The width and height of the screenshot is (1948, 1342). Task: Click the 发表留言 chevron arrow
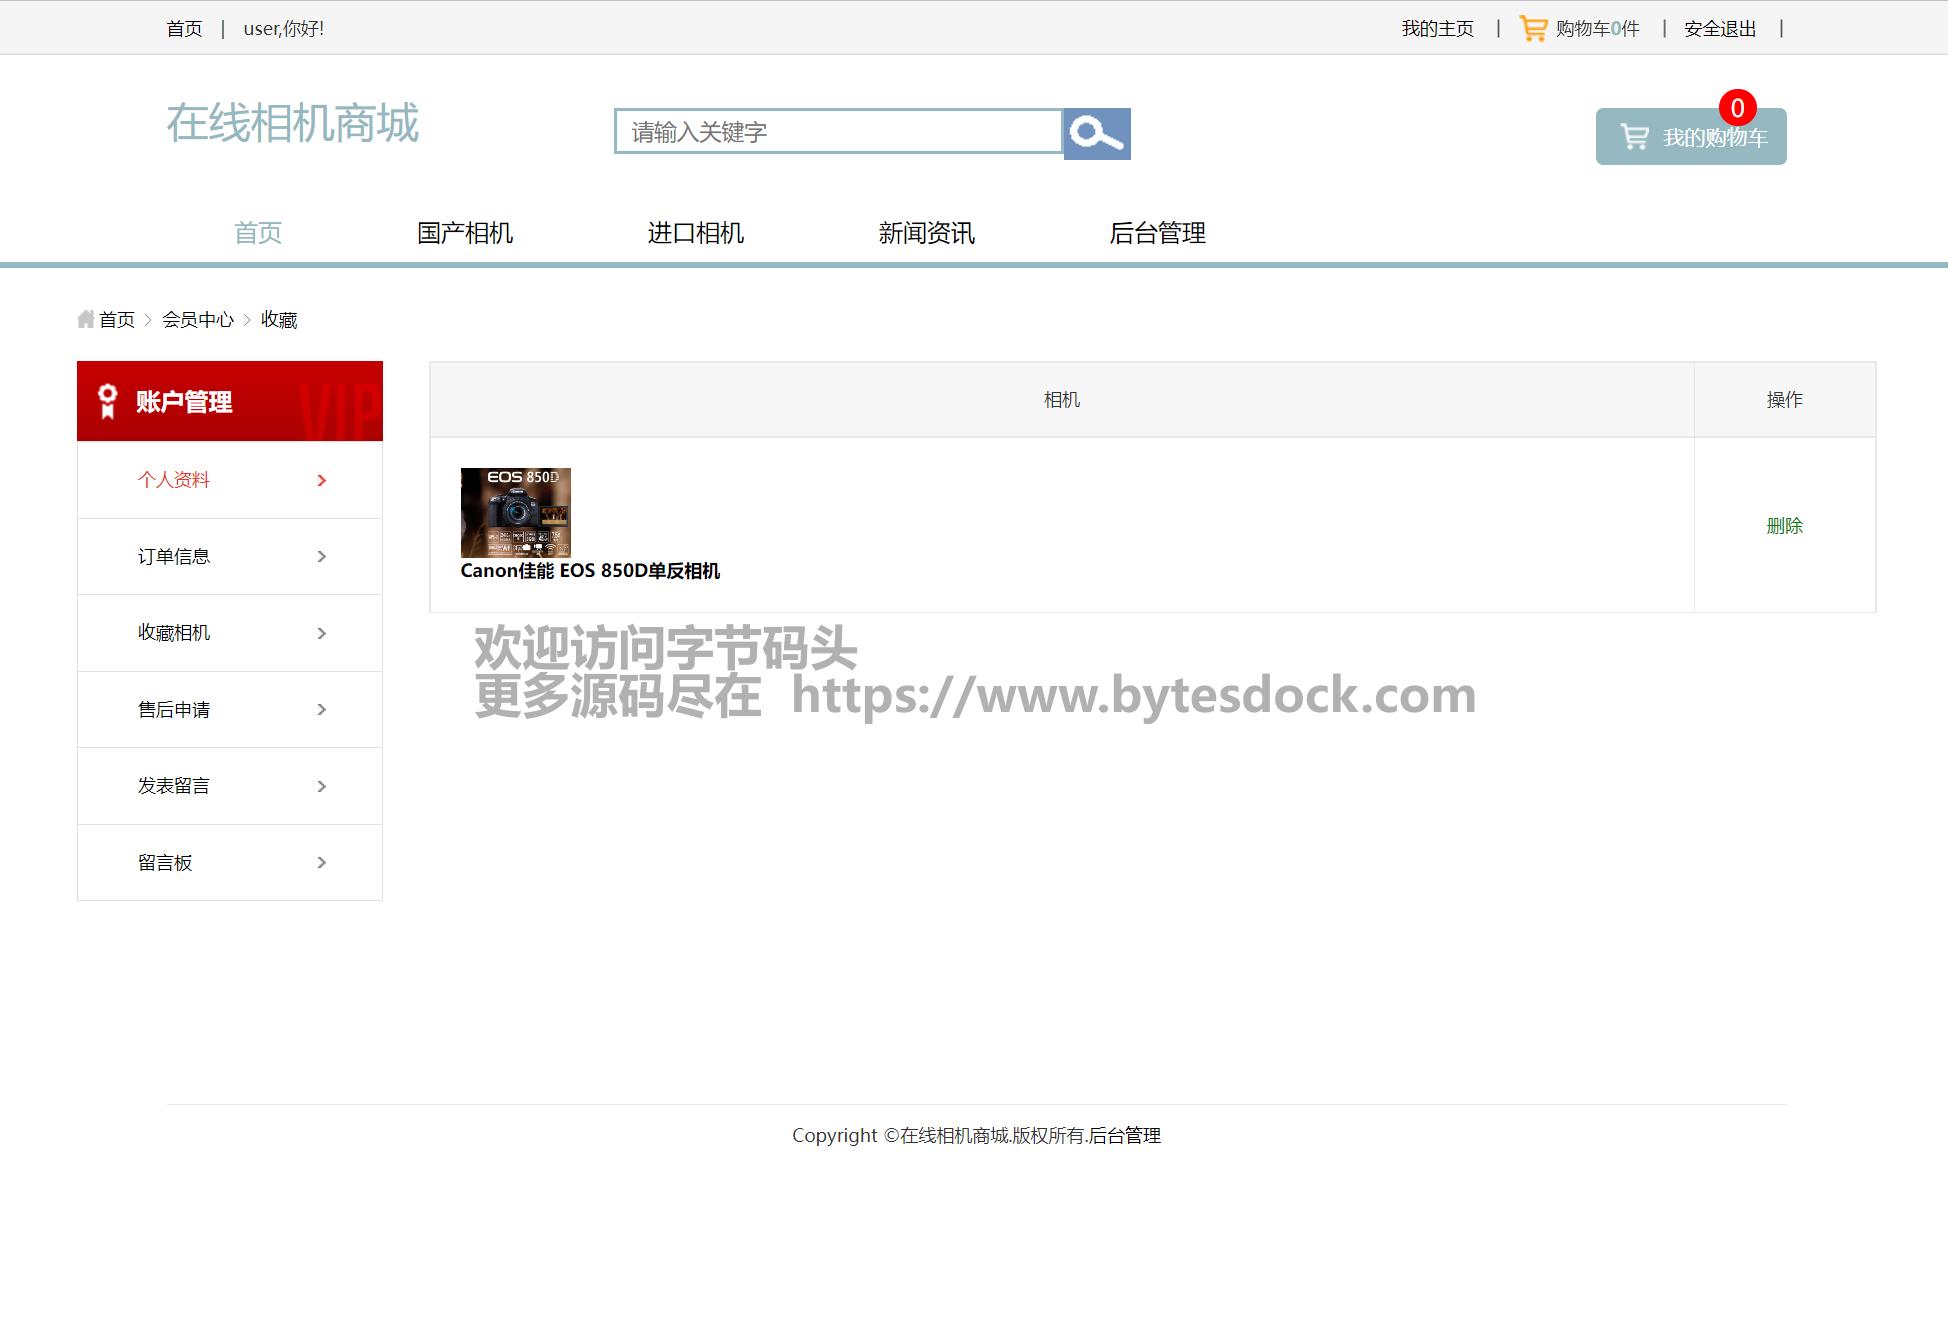[321, 786]
